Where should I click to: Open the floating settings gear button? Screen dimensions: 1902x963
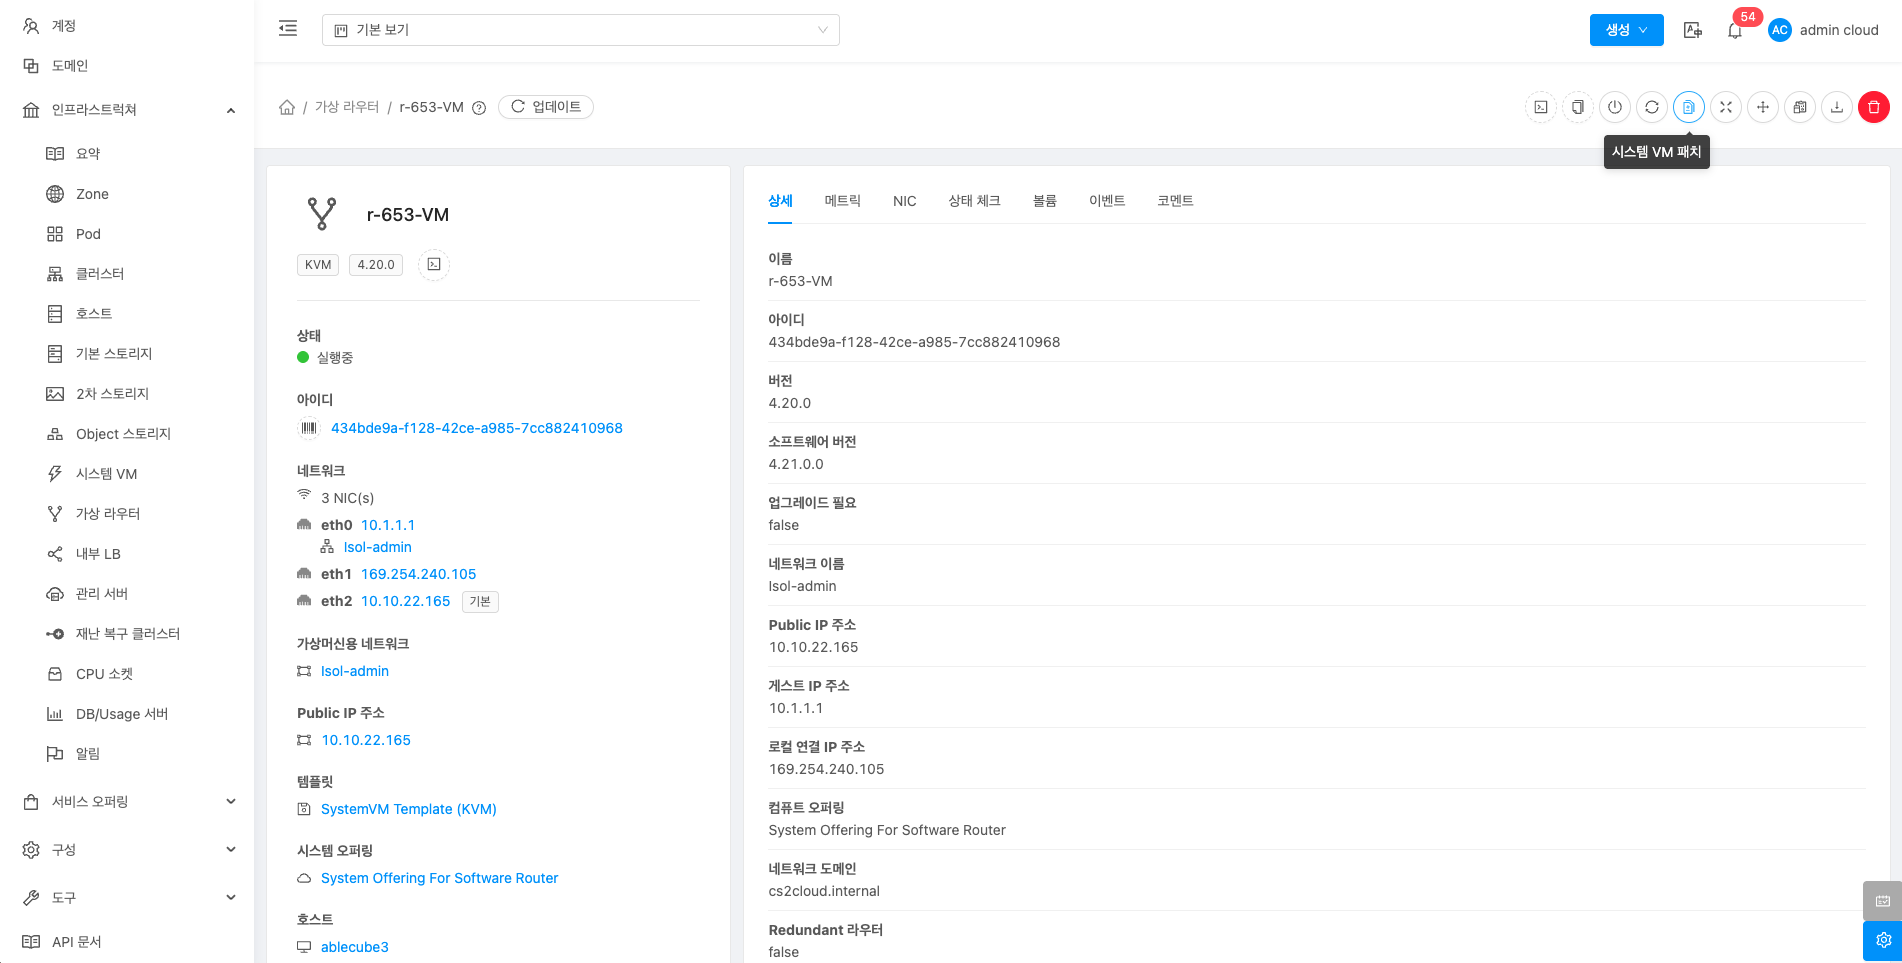click(1882, 940)
